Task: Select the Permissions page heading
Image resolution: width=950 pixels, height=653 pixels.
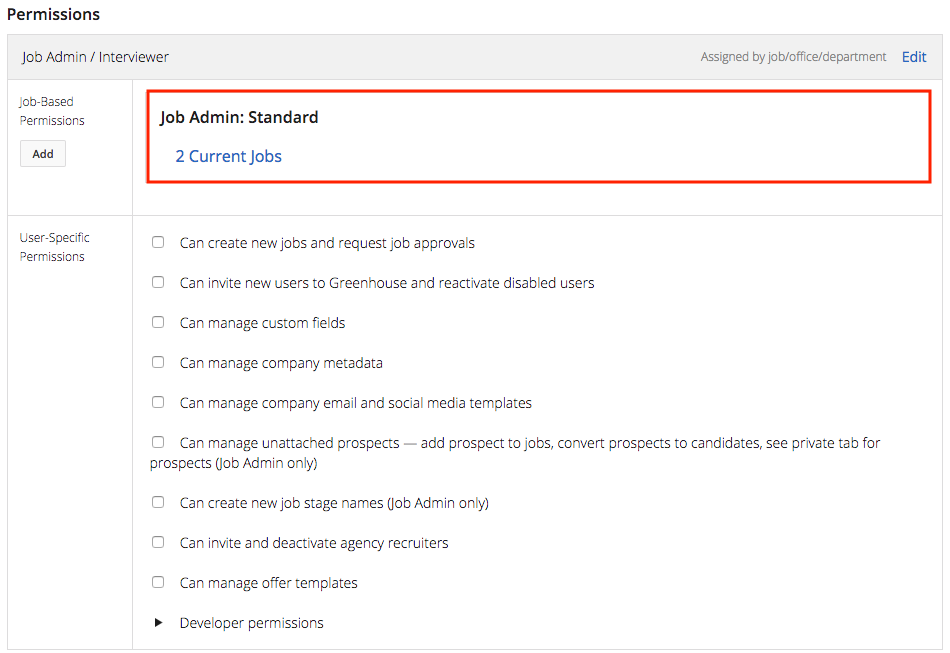Action: click(53, 14)
